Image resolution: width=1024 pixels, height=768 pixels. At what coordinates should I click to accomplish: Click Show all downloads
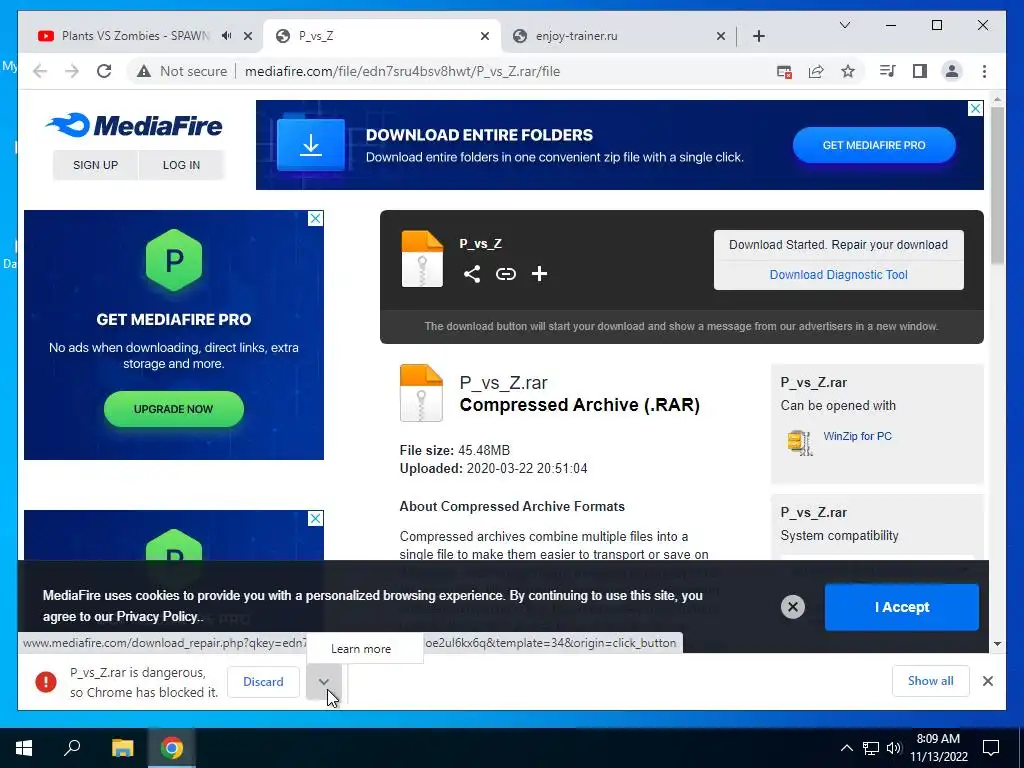point(931,681)
